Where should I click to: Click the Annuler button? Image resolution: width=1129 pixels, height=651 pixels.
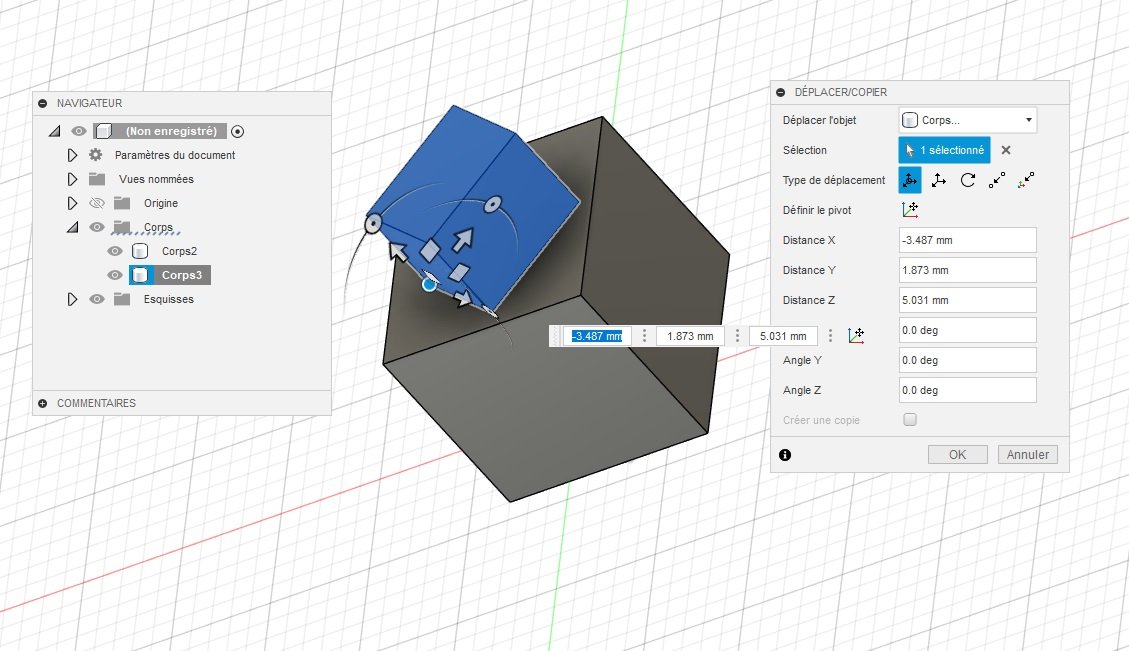pos(1027,454)
